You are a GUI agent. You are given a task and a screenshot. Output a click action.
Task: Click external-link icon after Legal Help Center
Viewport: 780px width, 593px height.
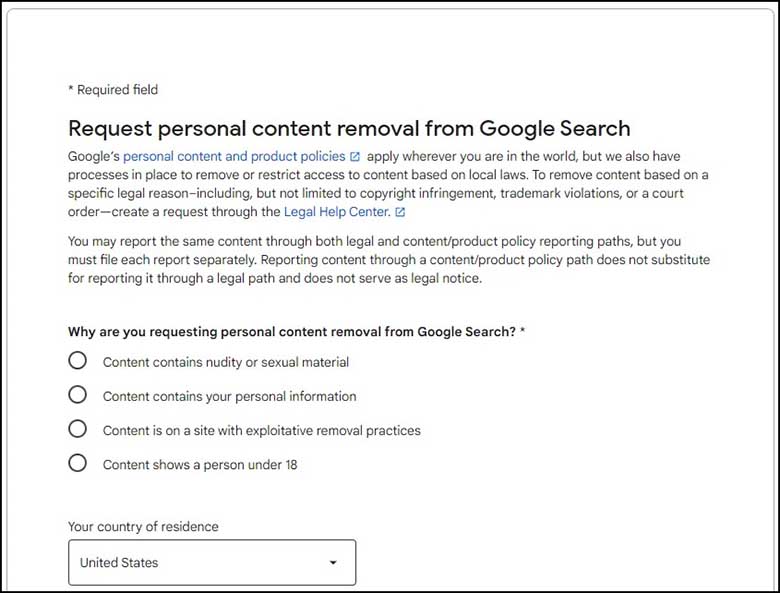[400, 212]
